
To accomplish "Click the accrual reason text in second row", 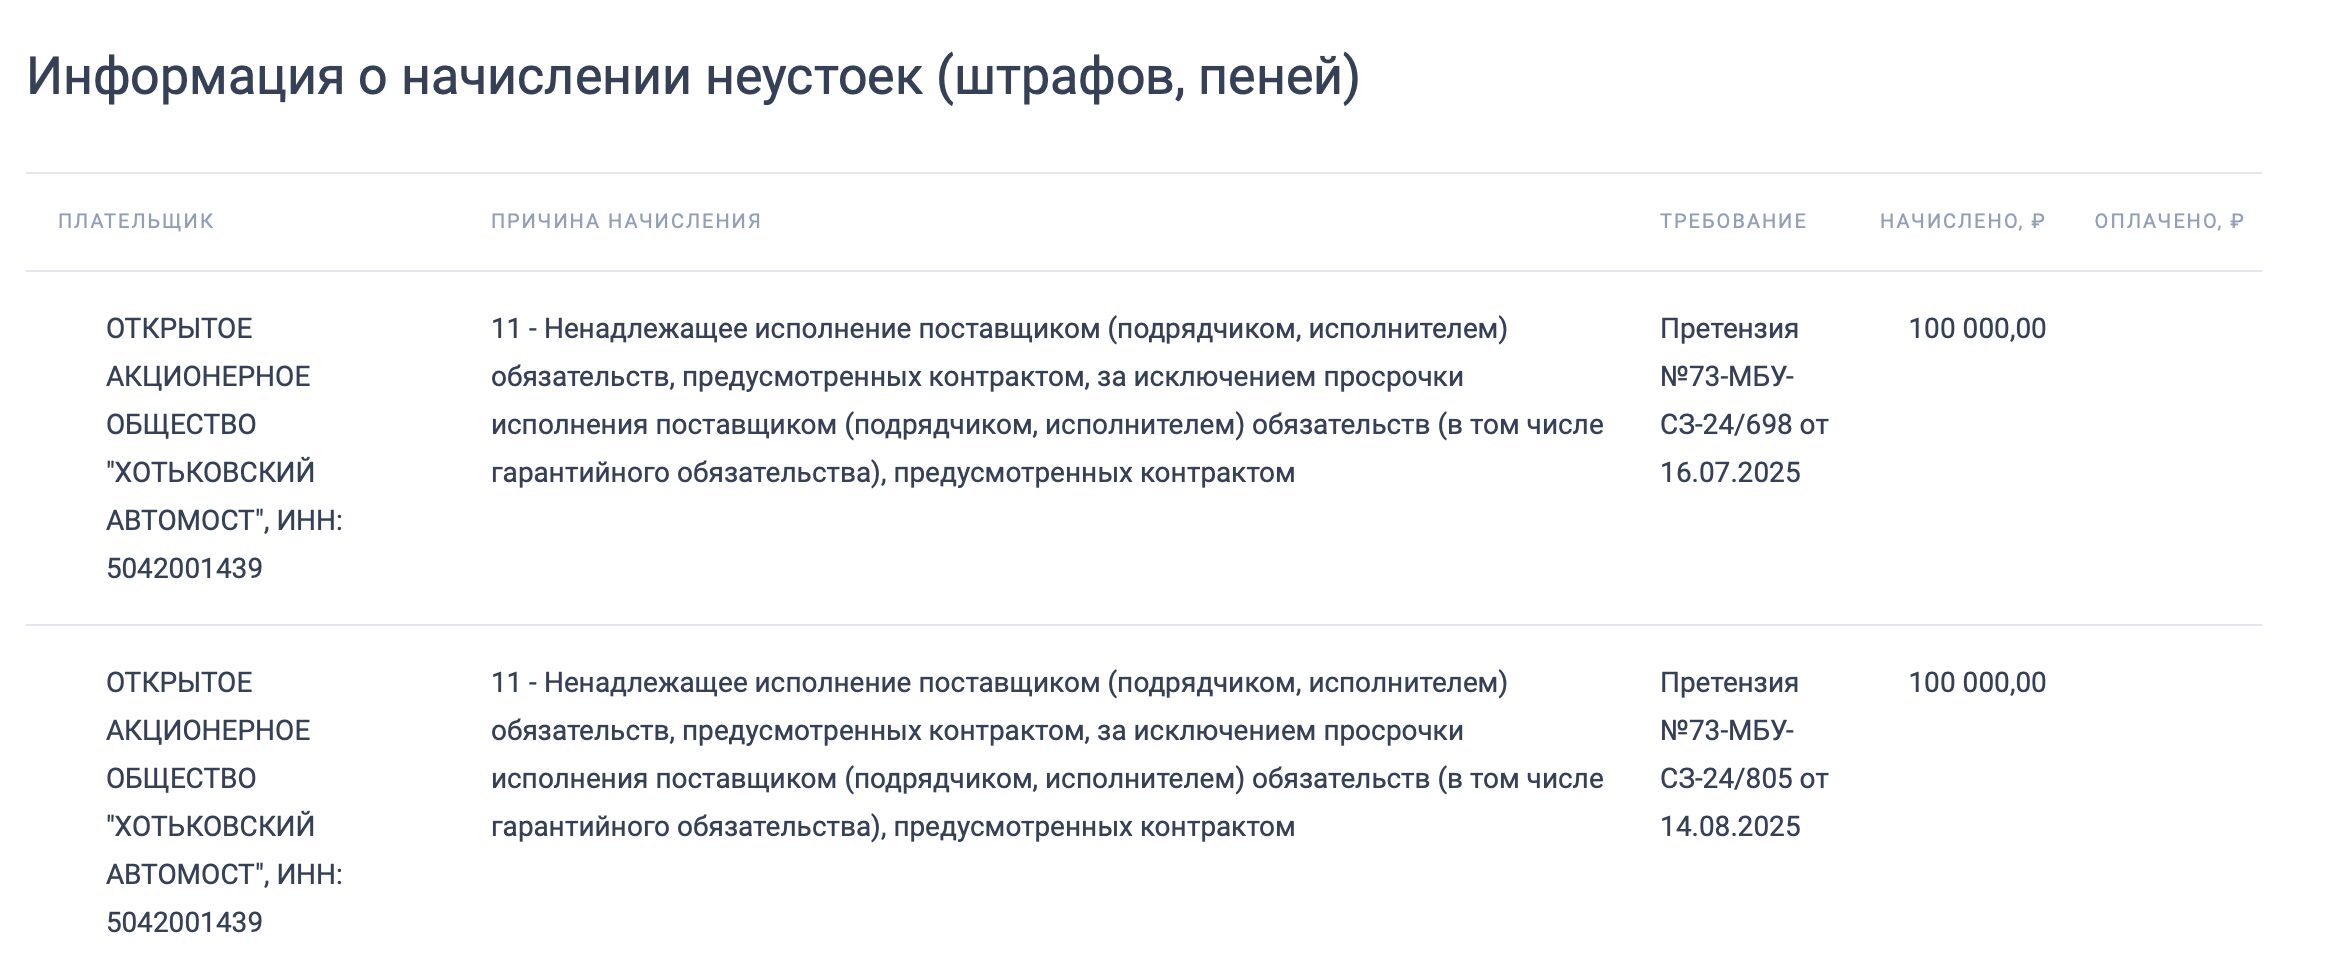I will tap(1046, 754).
